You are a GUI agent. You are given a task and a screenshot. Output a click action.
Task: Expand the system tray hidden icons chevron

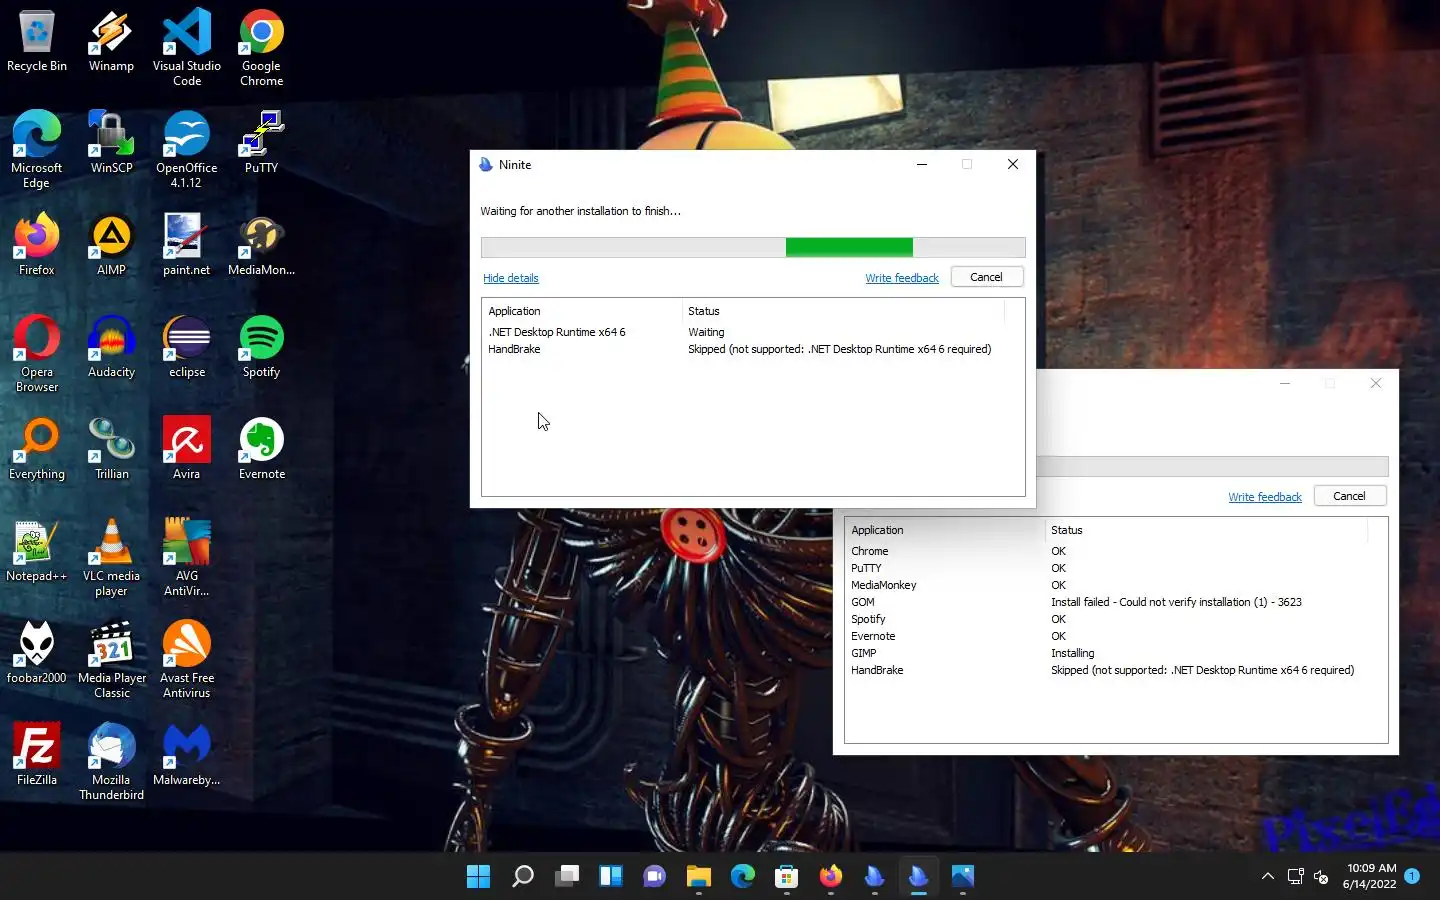coord(1268,877)
